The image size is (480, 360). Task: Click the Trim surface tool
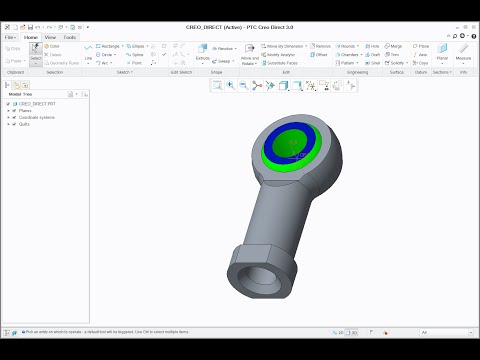click(392, 54)
